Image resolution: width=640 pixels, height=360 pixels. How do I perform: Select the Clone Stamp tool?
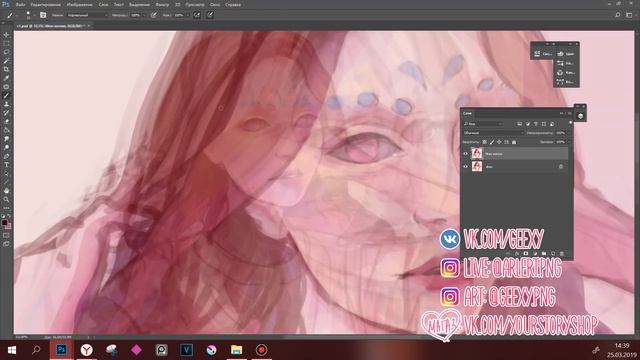[x=6, y=104]
